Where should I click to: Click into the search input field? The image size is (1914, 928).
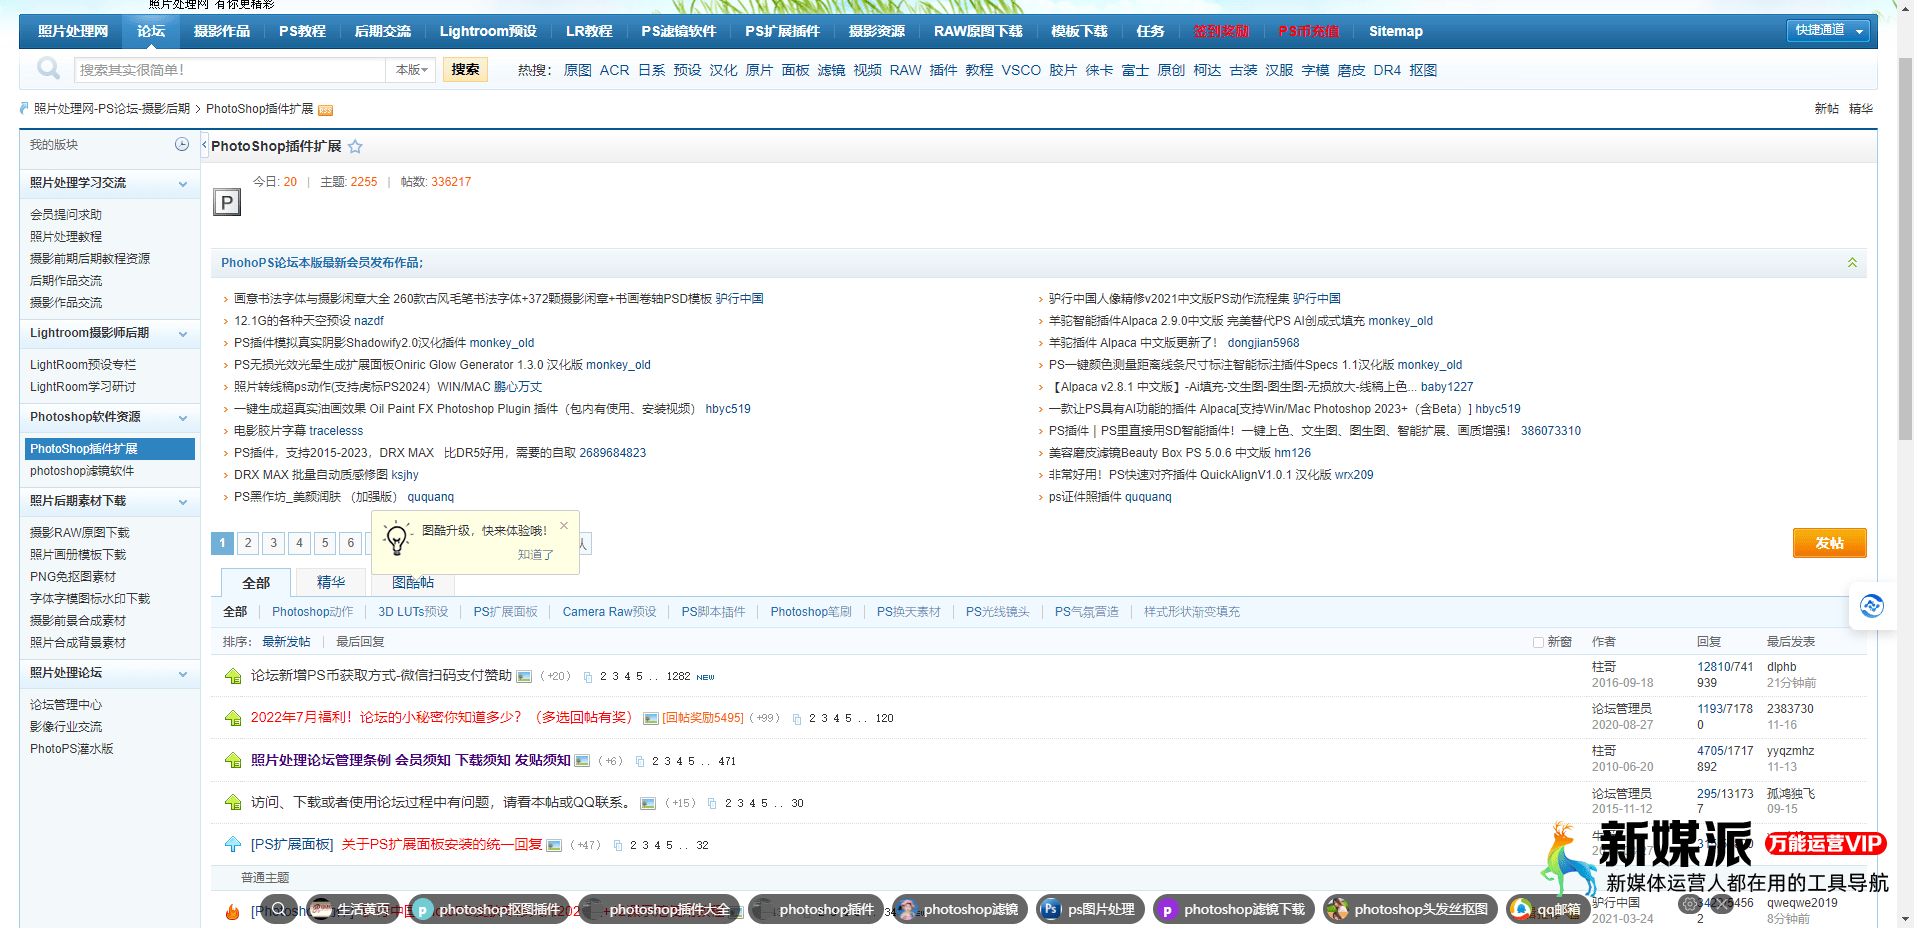coord(230,70)
